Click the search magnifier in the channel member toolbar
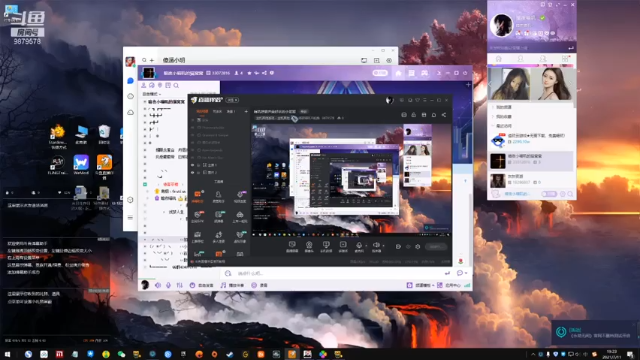The width and height of the screenshot is (640, 360). coord(176,86)
